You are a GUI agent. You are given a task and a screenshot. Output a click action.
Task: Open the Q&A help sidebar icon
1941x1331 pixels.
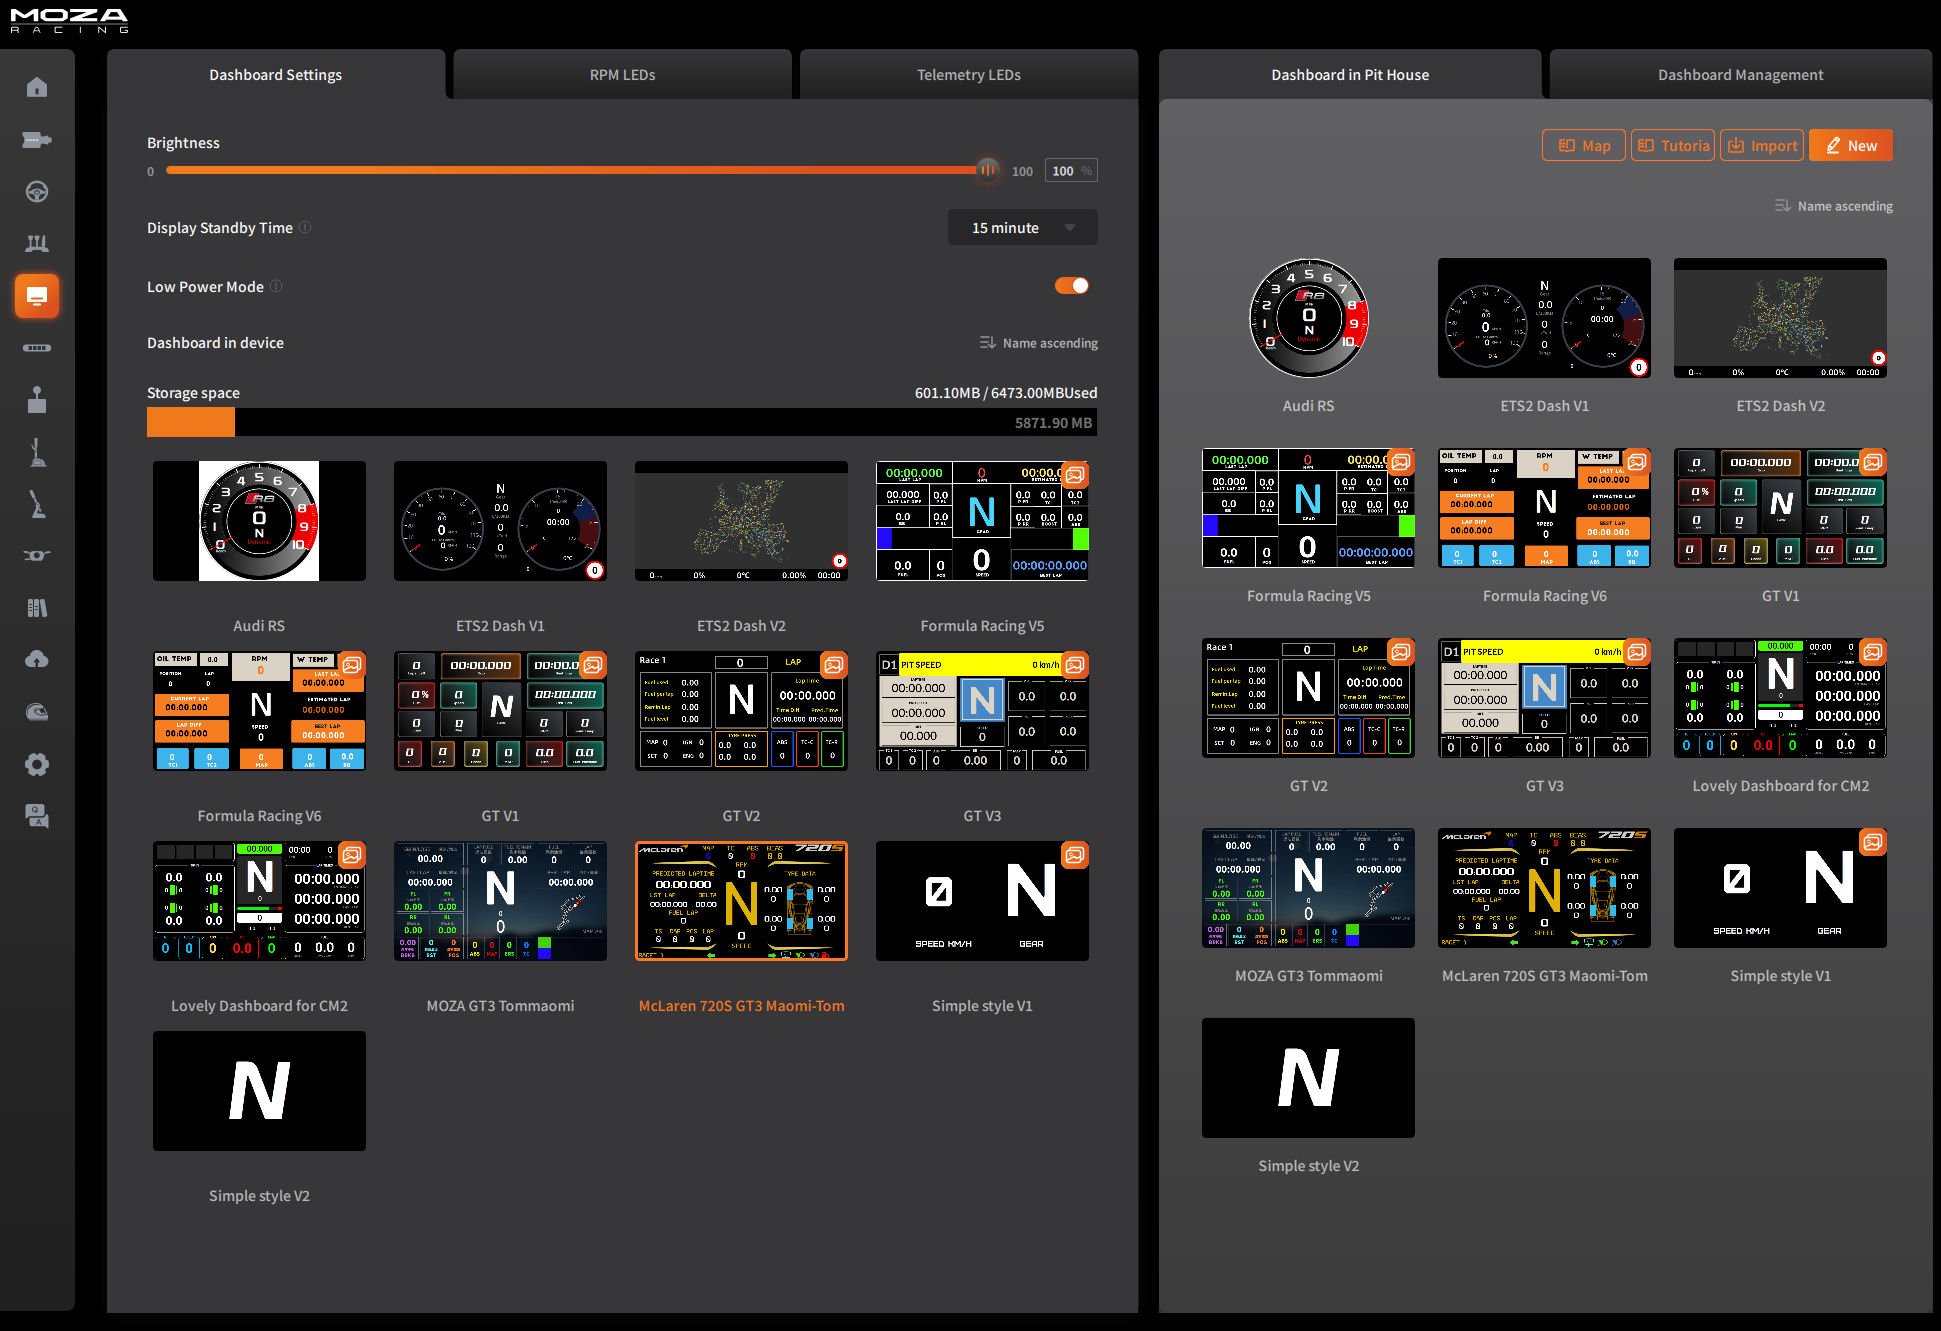tap(37, 816)
